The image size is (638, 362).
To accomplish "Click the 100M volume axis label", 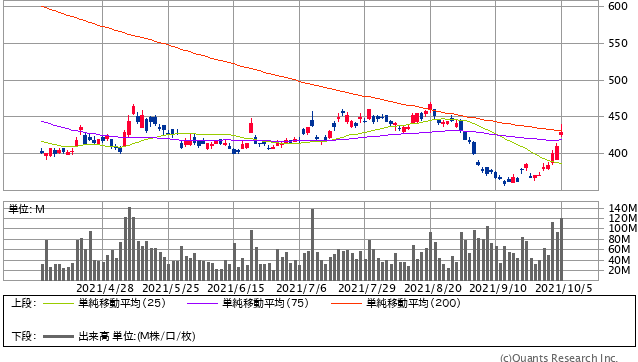I will 623,229.
